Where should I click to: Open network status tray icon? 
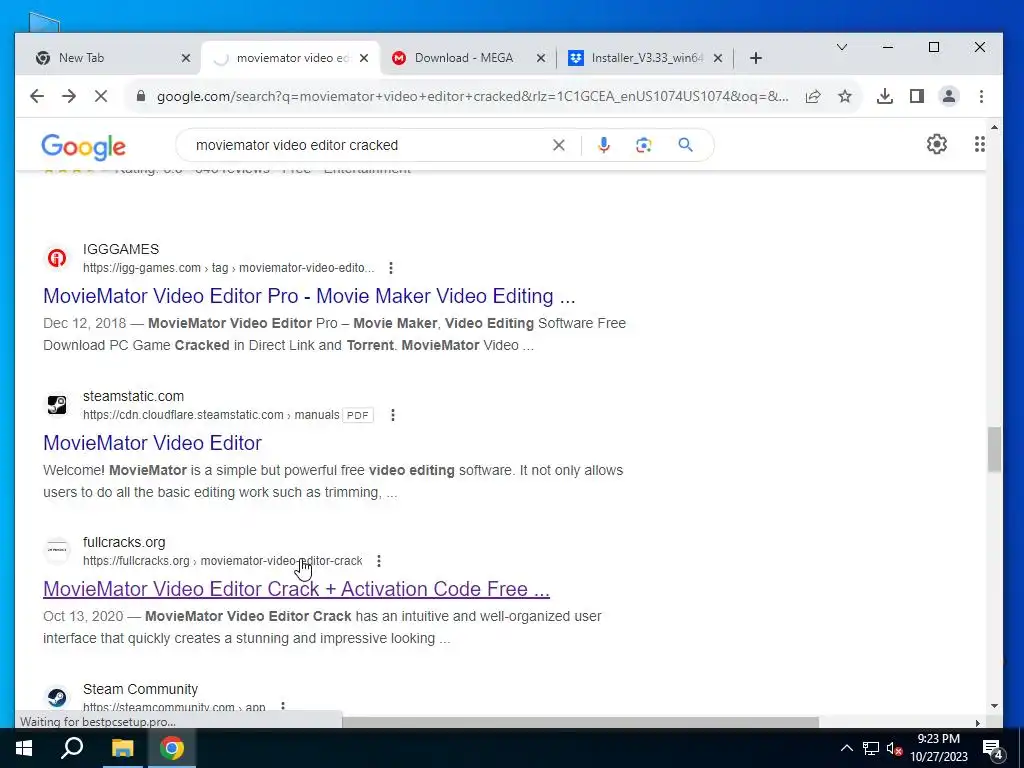[x=871, y=748]
